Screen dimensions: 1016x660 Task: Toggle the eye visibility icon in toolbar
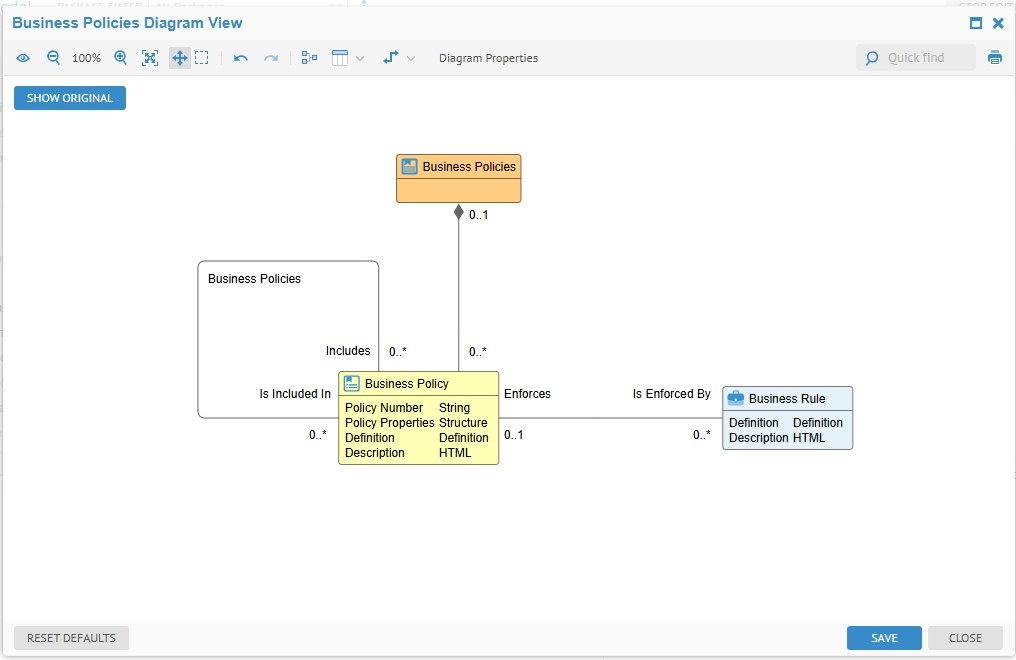pyautogui.click(x=23, y=58)
